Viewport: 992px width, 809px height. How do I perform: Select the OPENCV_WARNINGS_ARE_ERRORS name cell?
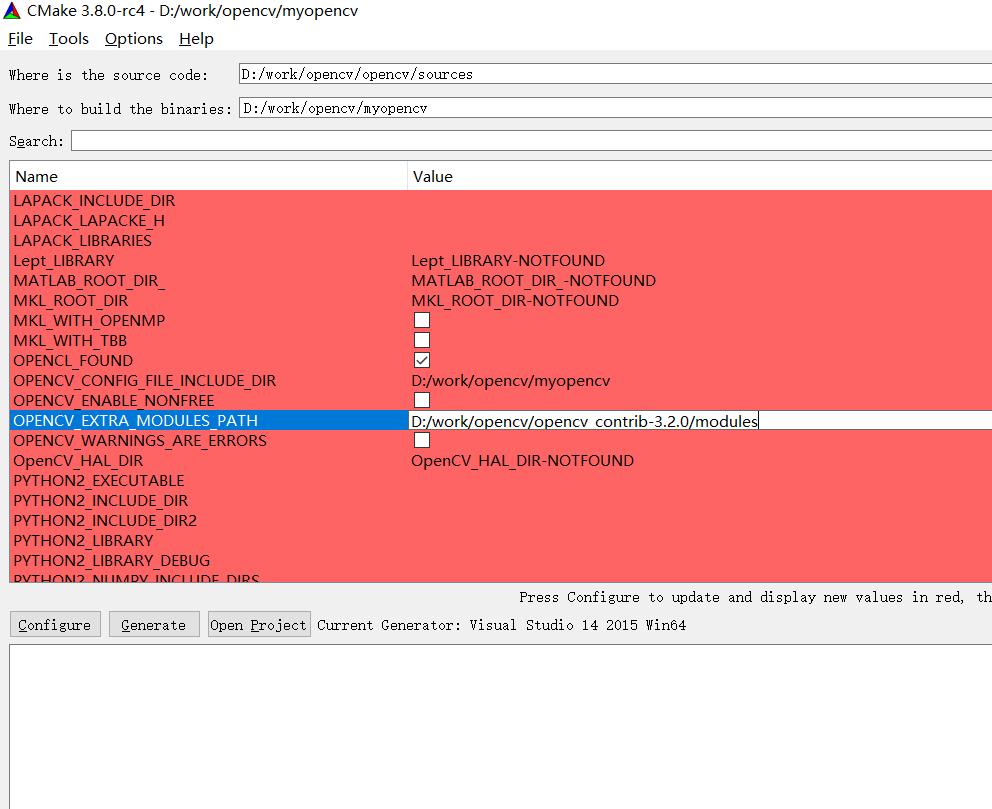(140, 440)
